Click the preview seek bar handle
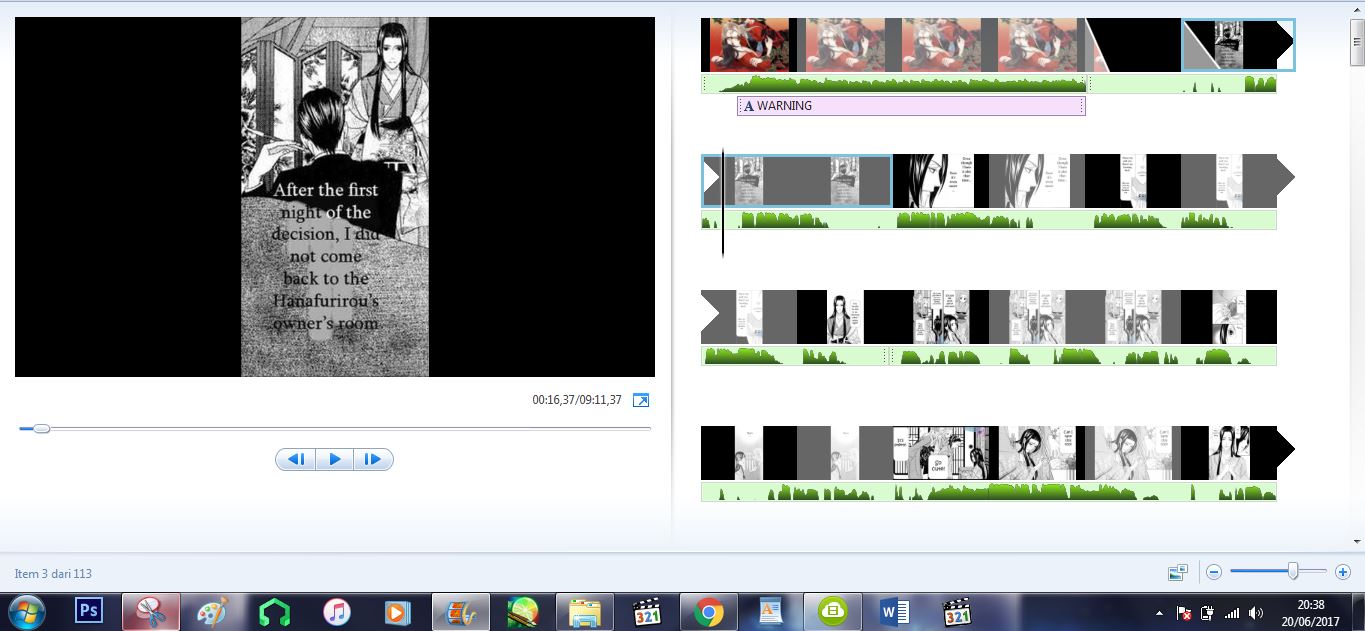Screen dimensions: 1365x631 (x=41, y=428)
